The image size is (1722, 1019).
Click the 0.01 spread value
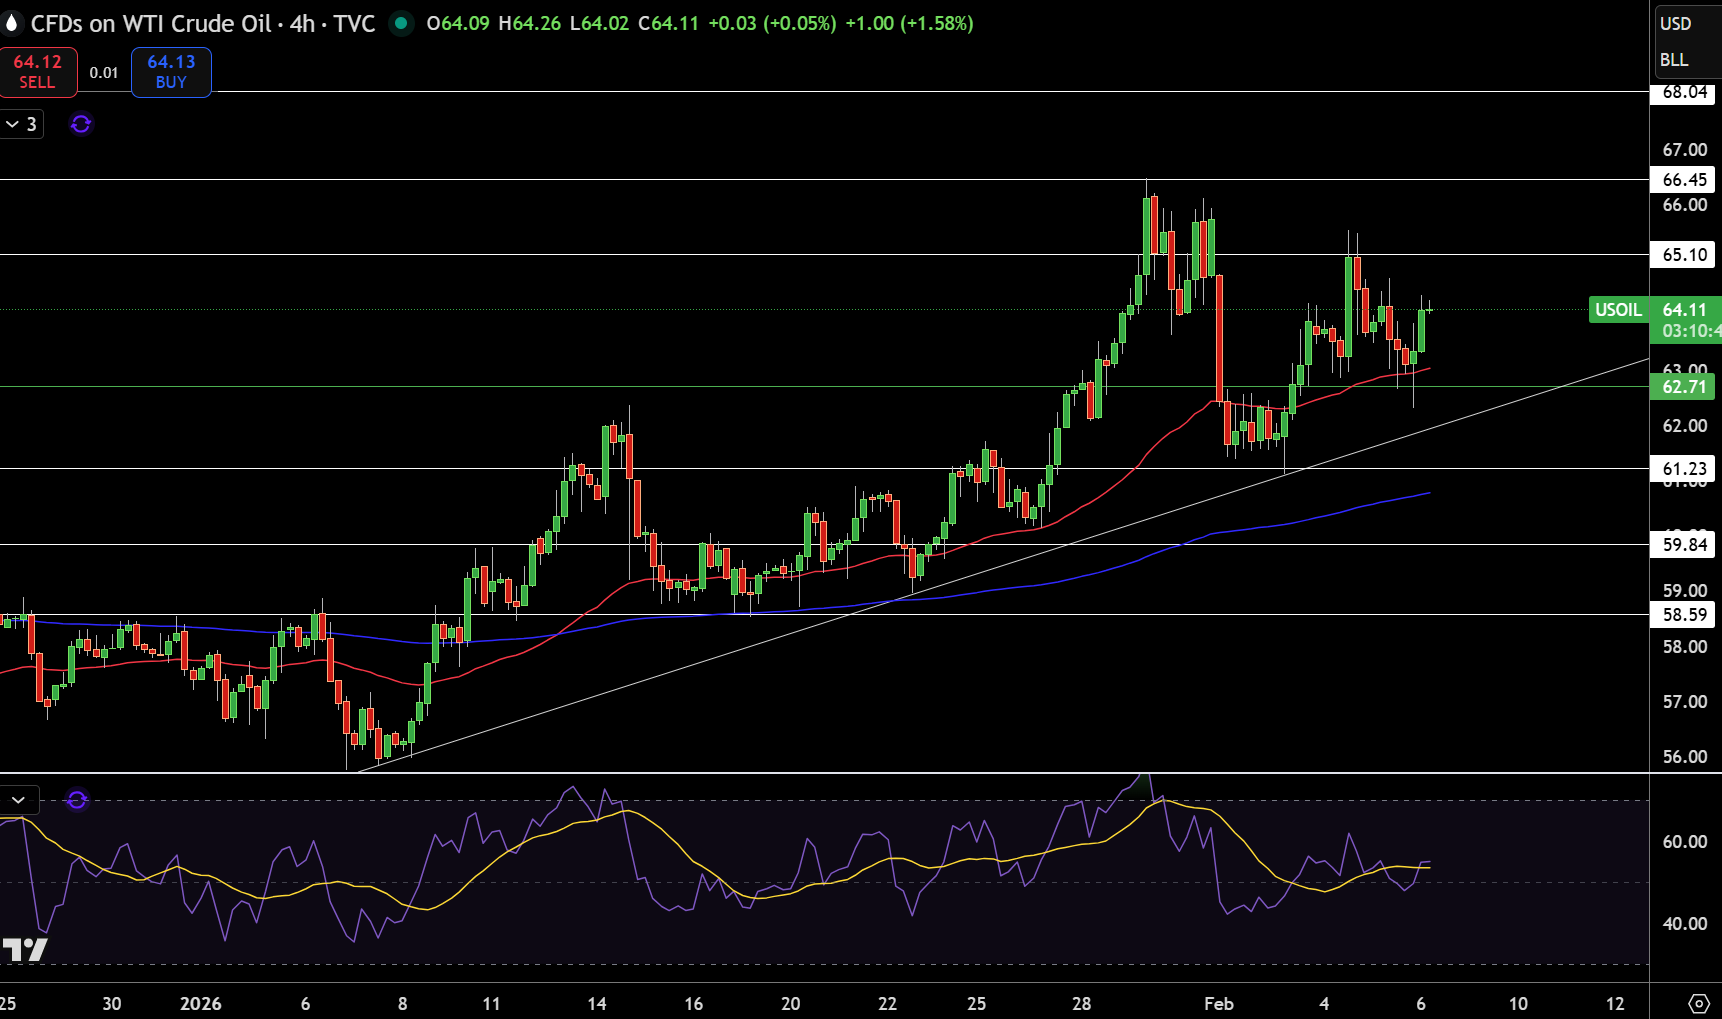pos(104,73)
